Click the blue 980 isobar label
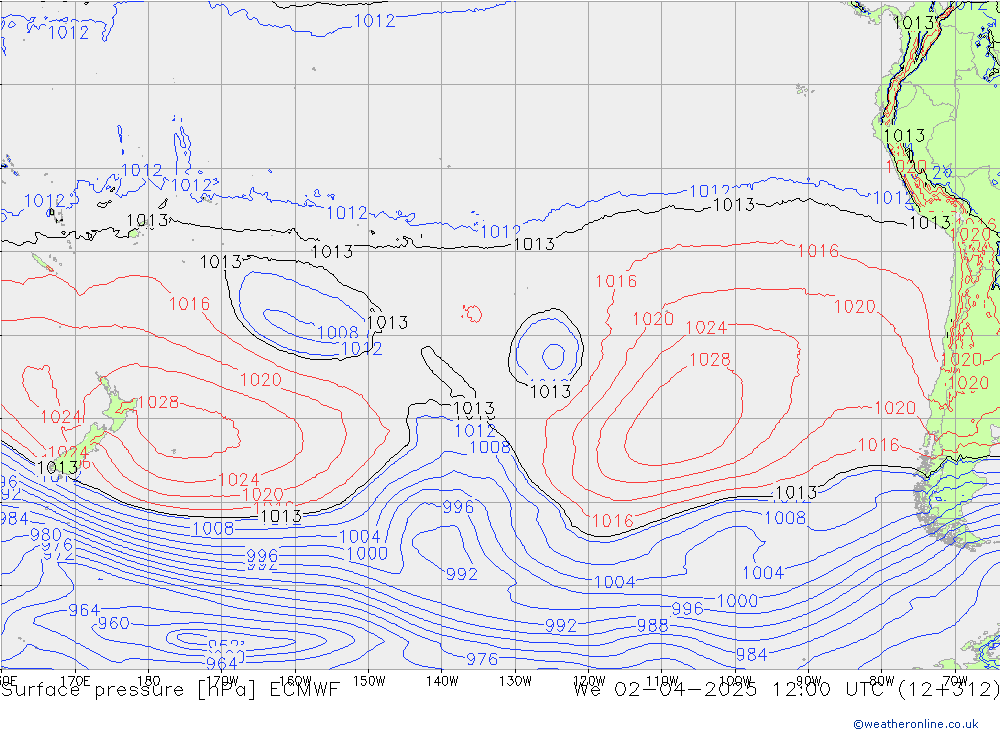Screen dimensions: 1000x733 click(46, 535)
